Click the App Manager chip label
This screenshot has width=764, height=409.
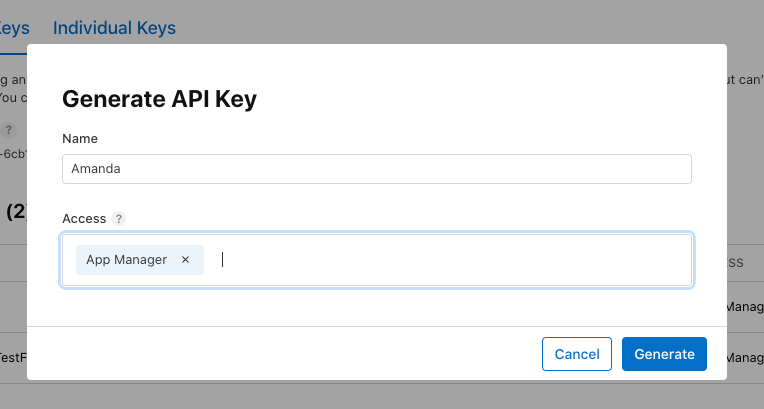point(127,260)
